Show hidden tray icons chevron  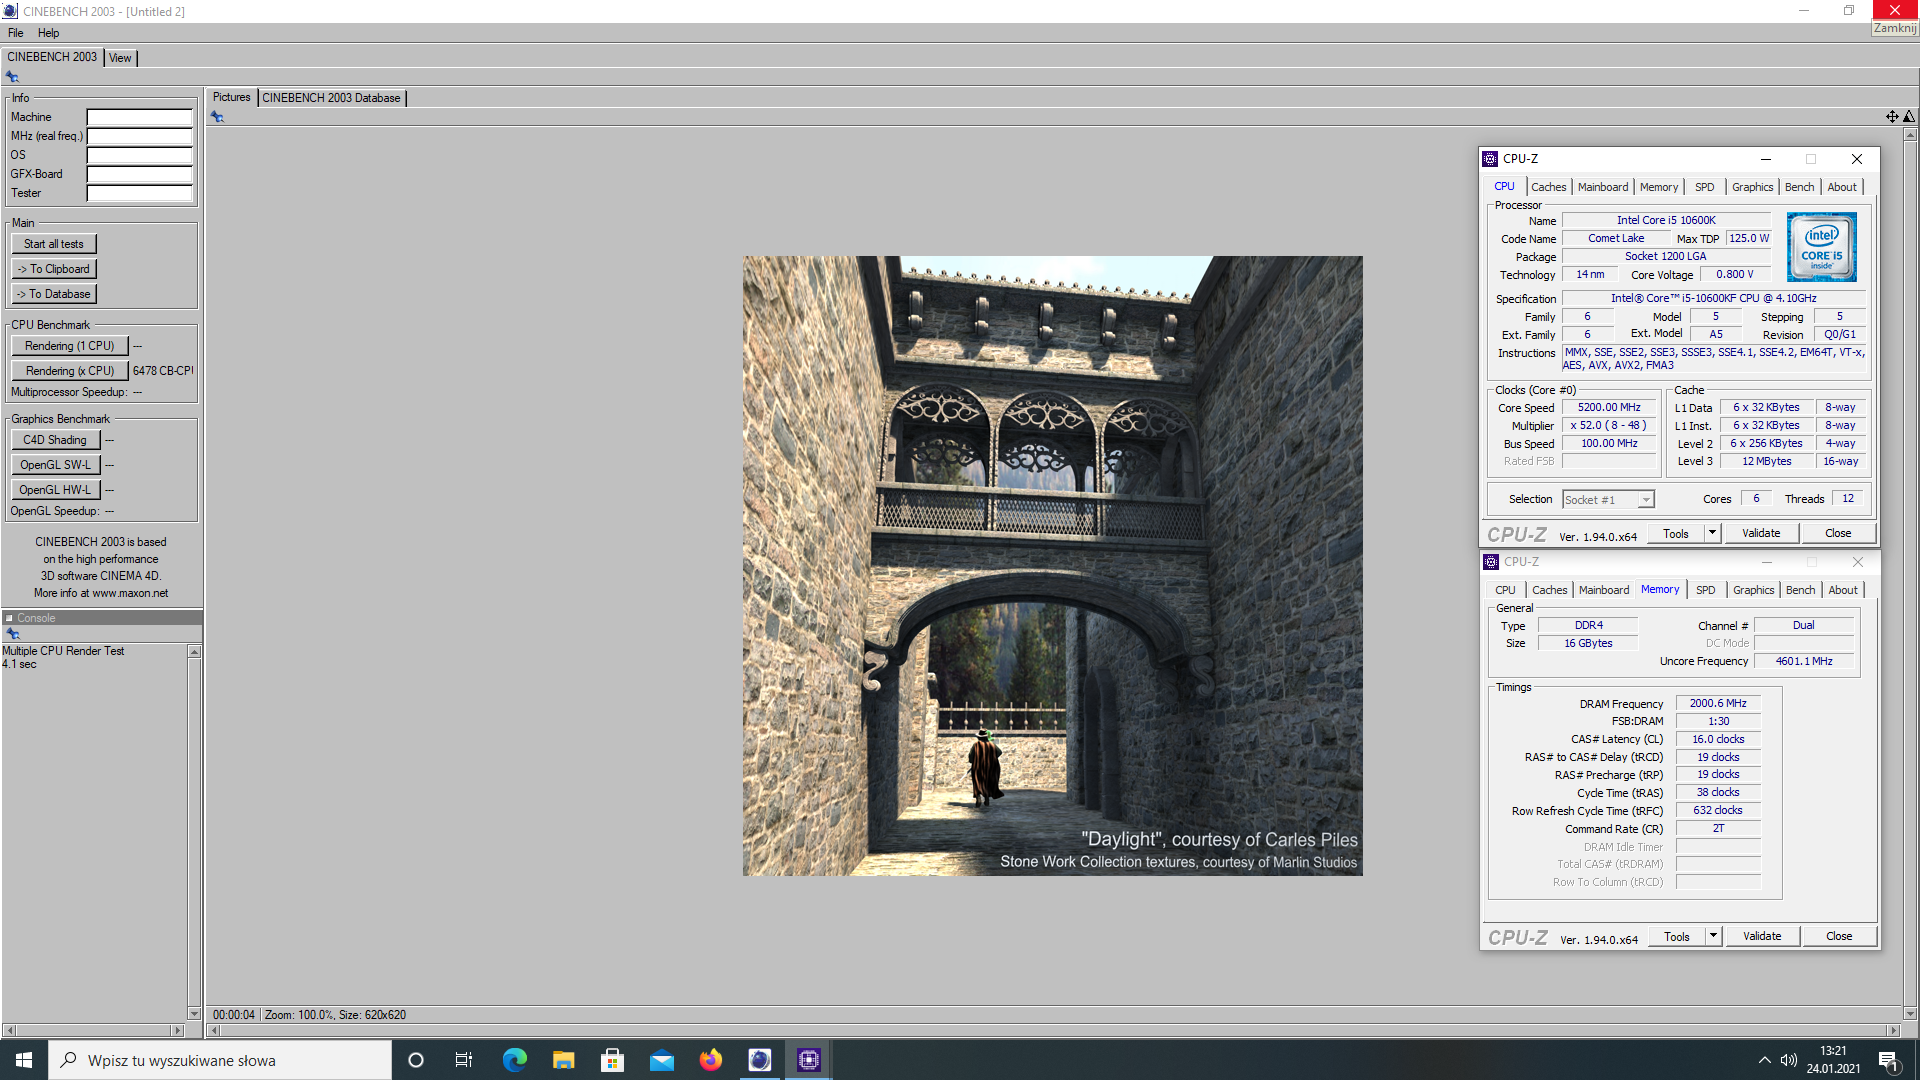[1764, 1060]
